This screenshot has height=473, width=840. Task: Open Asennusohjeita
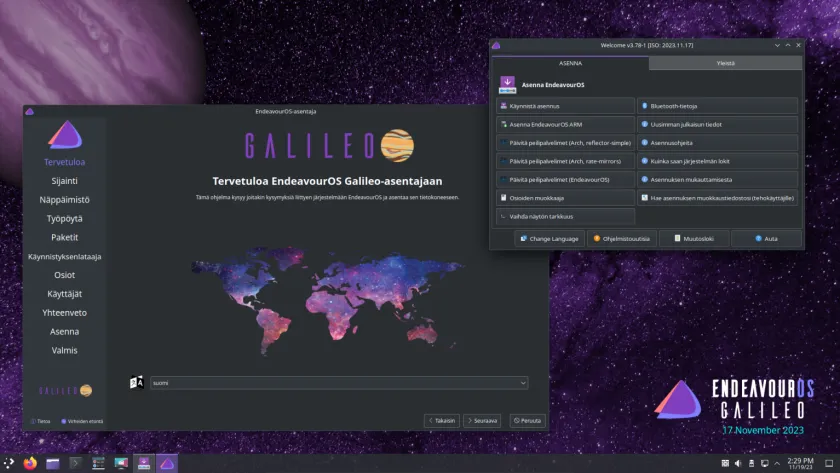717,143
